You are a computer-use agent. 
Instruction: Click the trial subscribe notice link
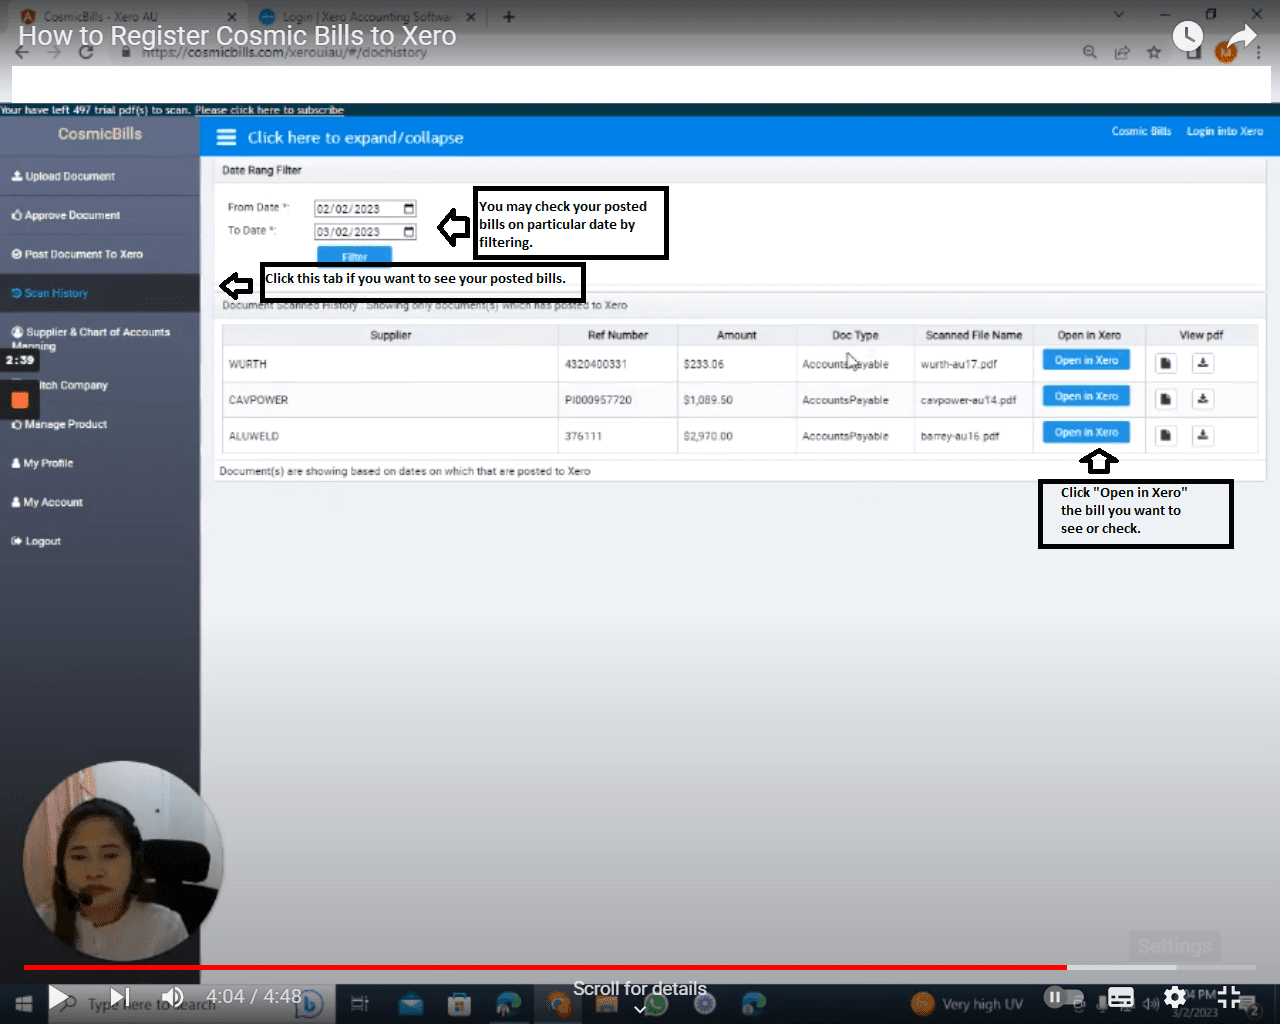click(270, 110)
